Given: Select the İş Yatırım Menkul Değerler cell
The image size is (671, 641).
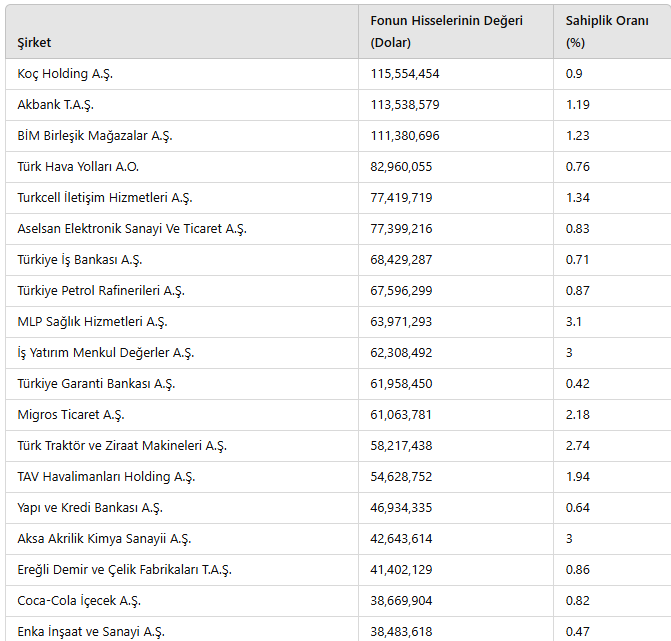Looking at the screenshot, I should click(105, 353).
